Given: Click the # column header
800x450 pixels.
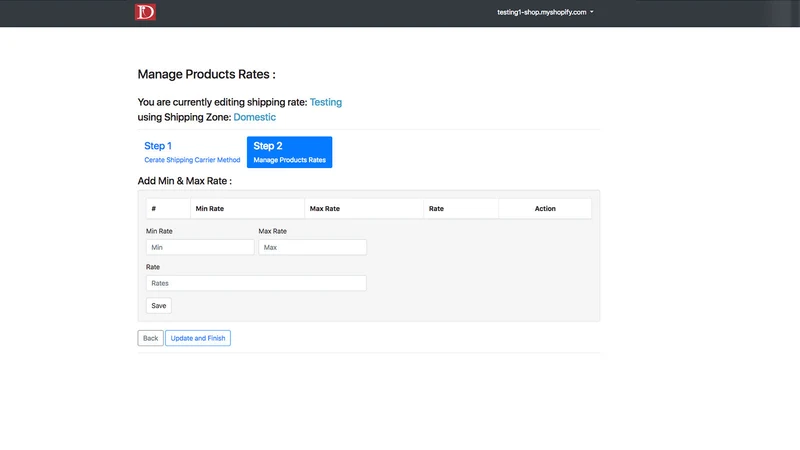Looking at the screenshot, I should (168, 209).
